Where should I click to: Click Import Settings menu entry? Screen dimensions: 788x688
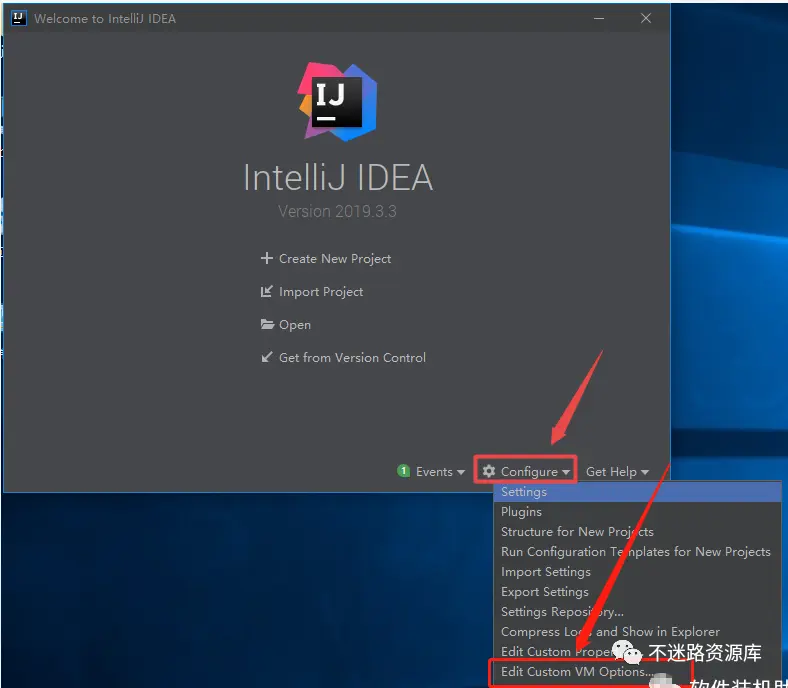637,572
